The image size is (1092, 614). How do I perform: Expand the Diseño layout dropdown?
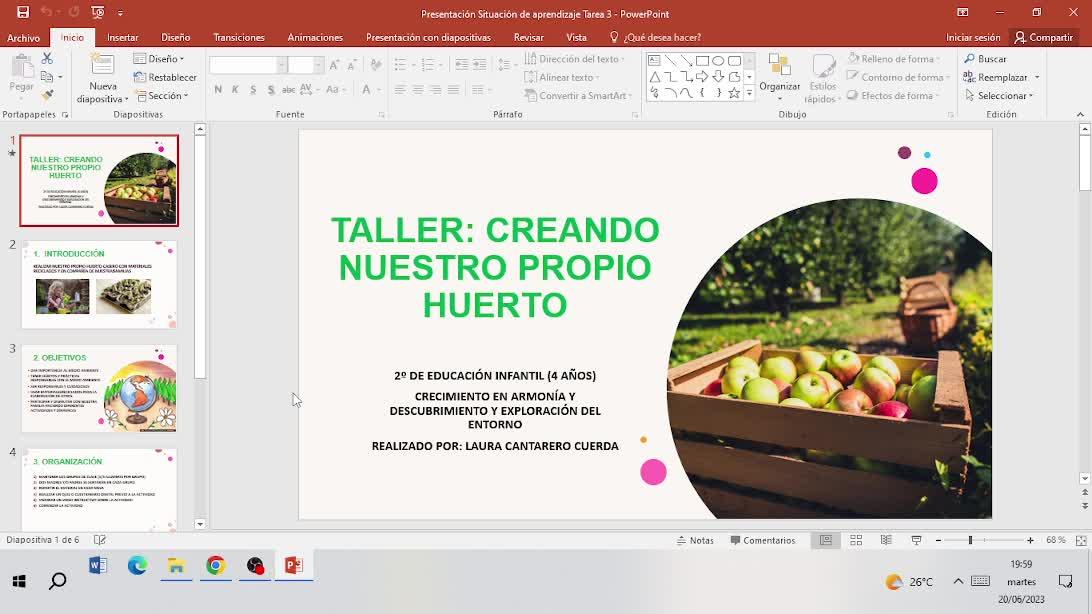click(x=165, y=59)
